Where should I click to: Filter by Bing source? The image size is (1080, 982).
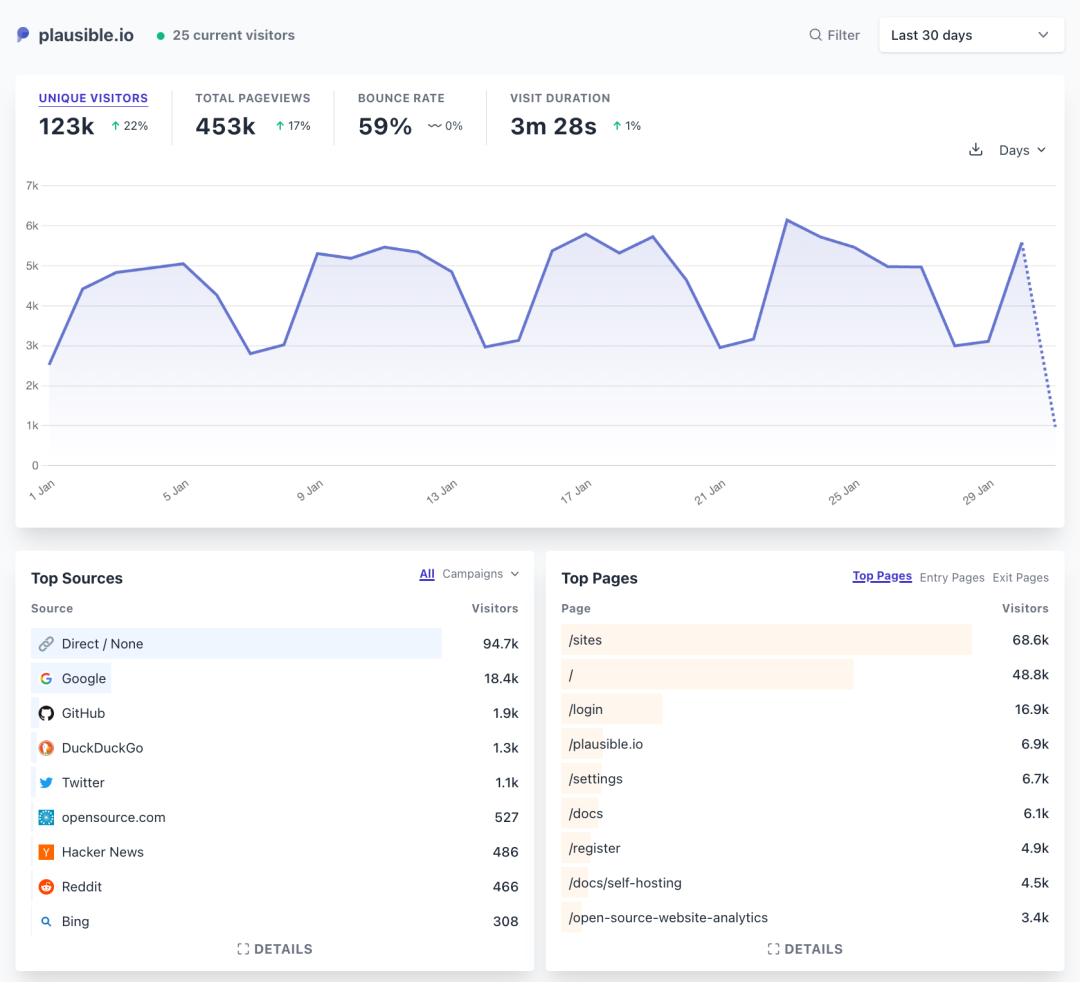(x=75, y=921)
